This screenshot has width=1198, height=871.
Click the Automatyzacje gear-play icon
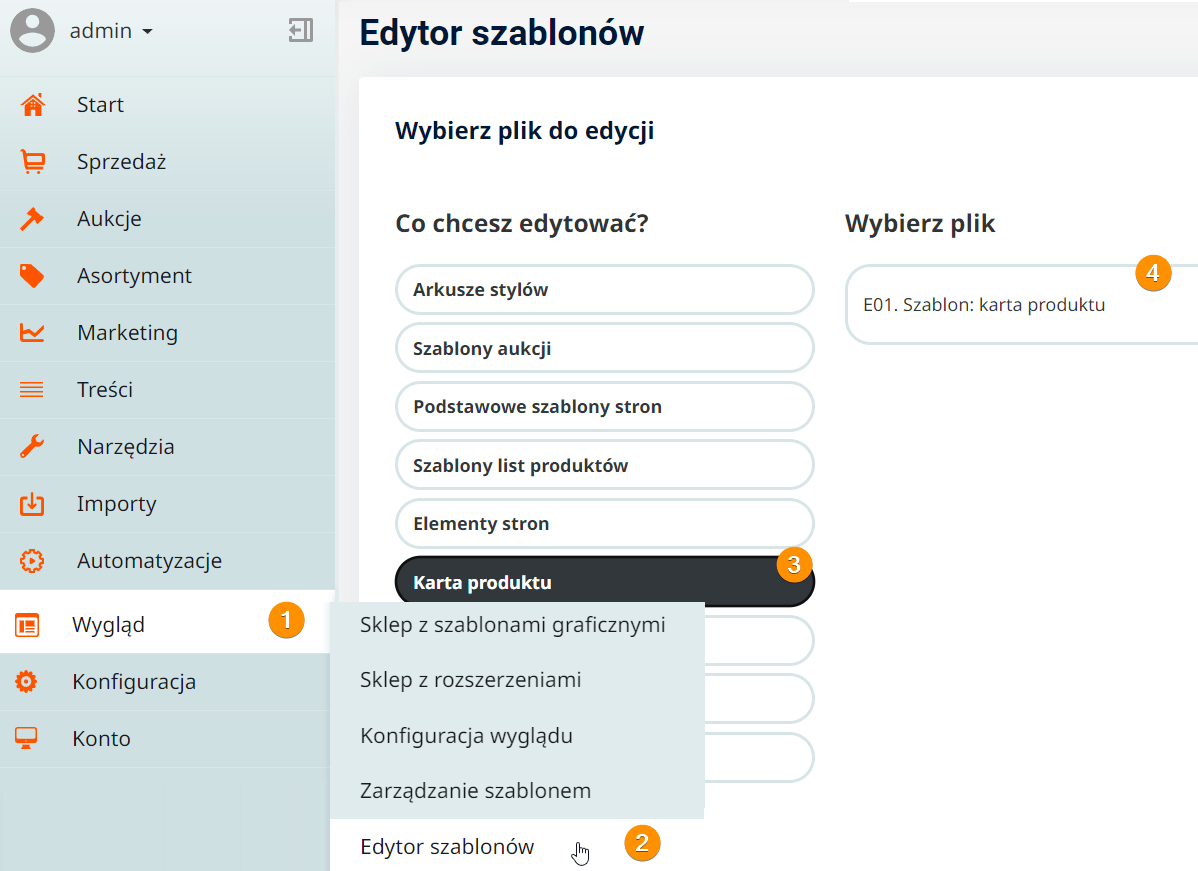(32, 561)
